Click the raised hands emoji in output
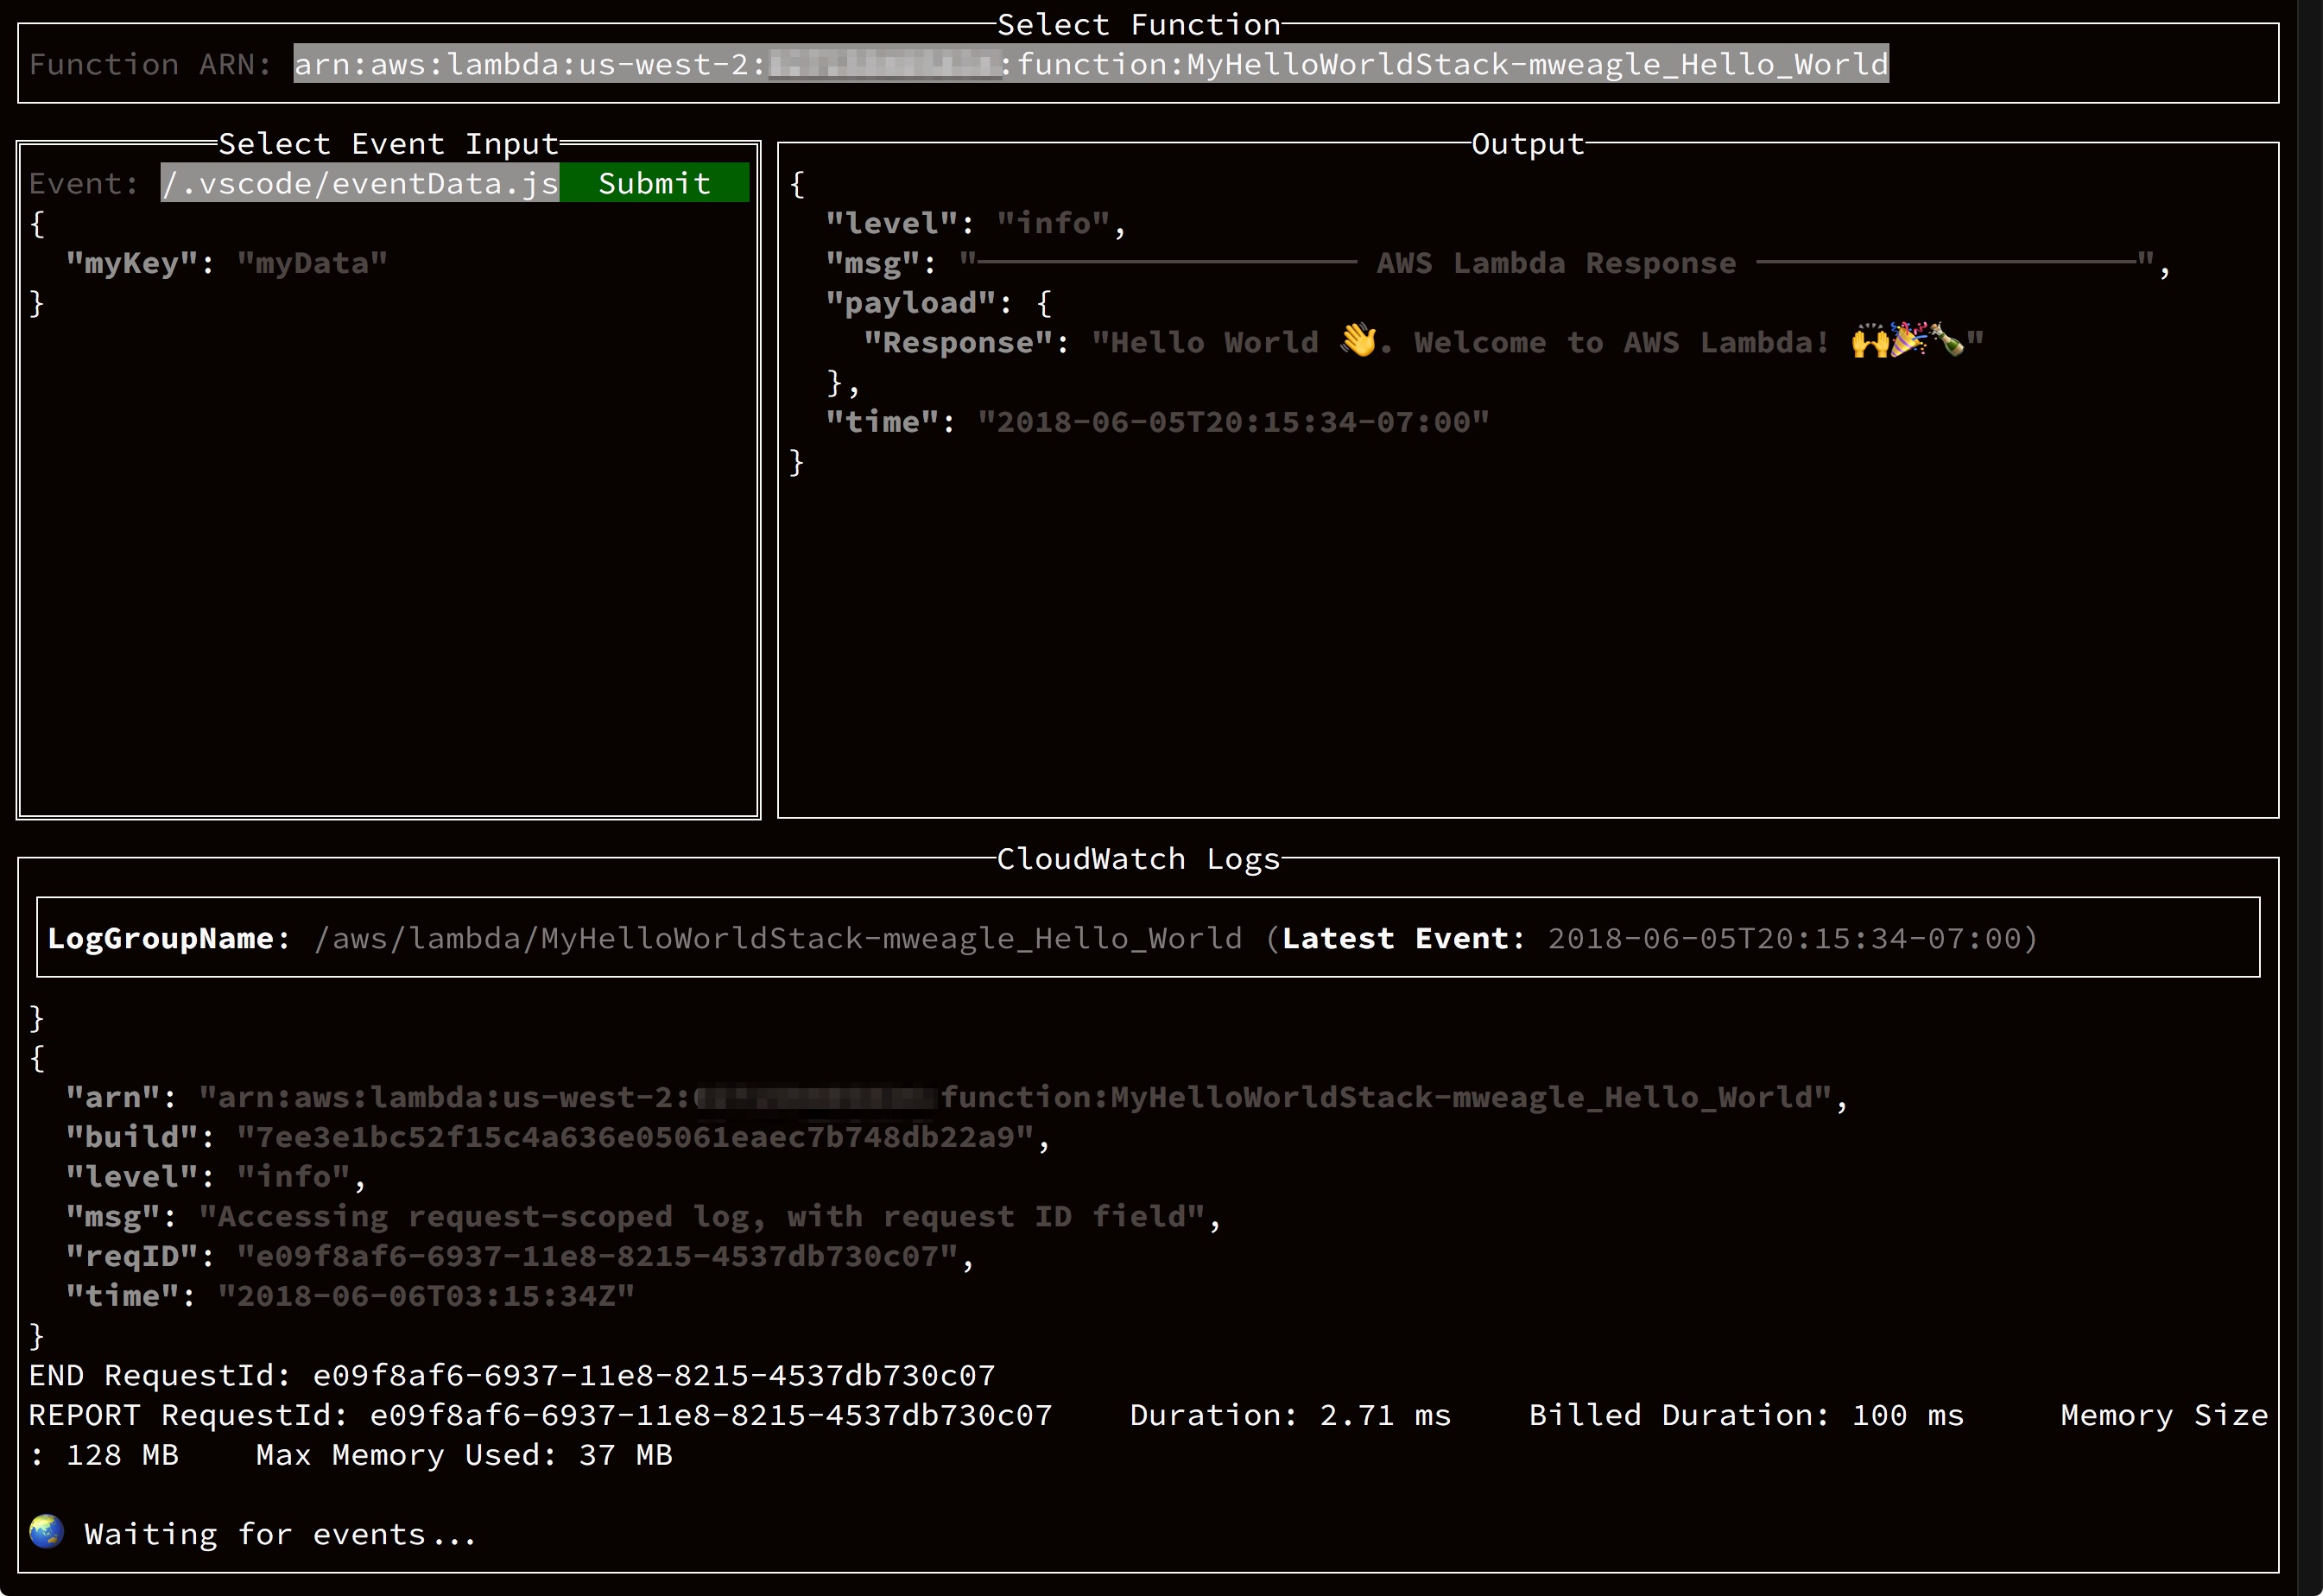 (x=1870, y=341)
